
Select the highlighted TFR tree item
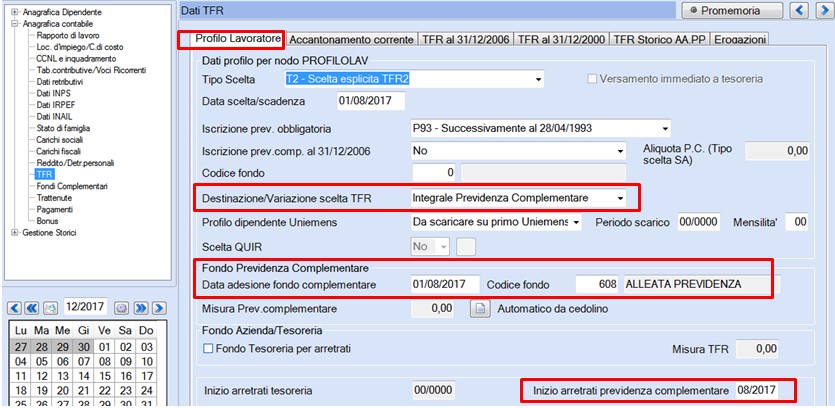pyautogui.click(x=44, y=175)
